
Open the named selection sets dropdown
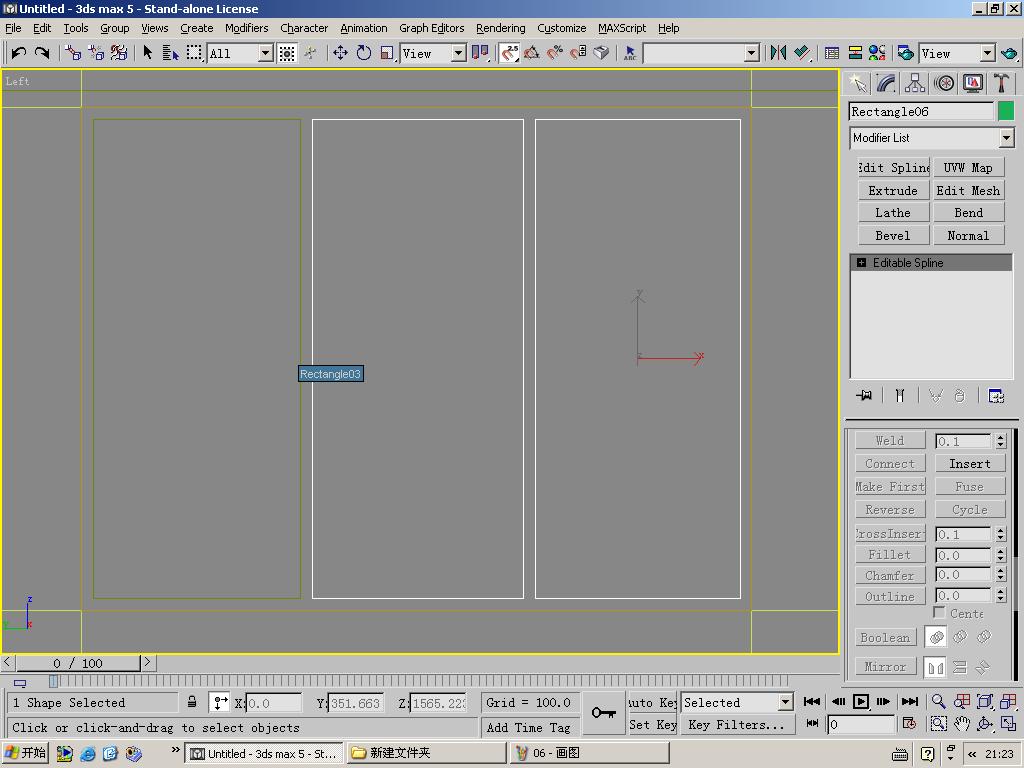(x=752, y=54)
